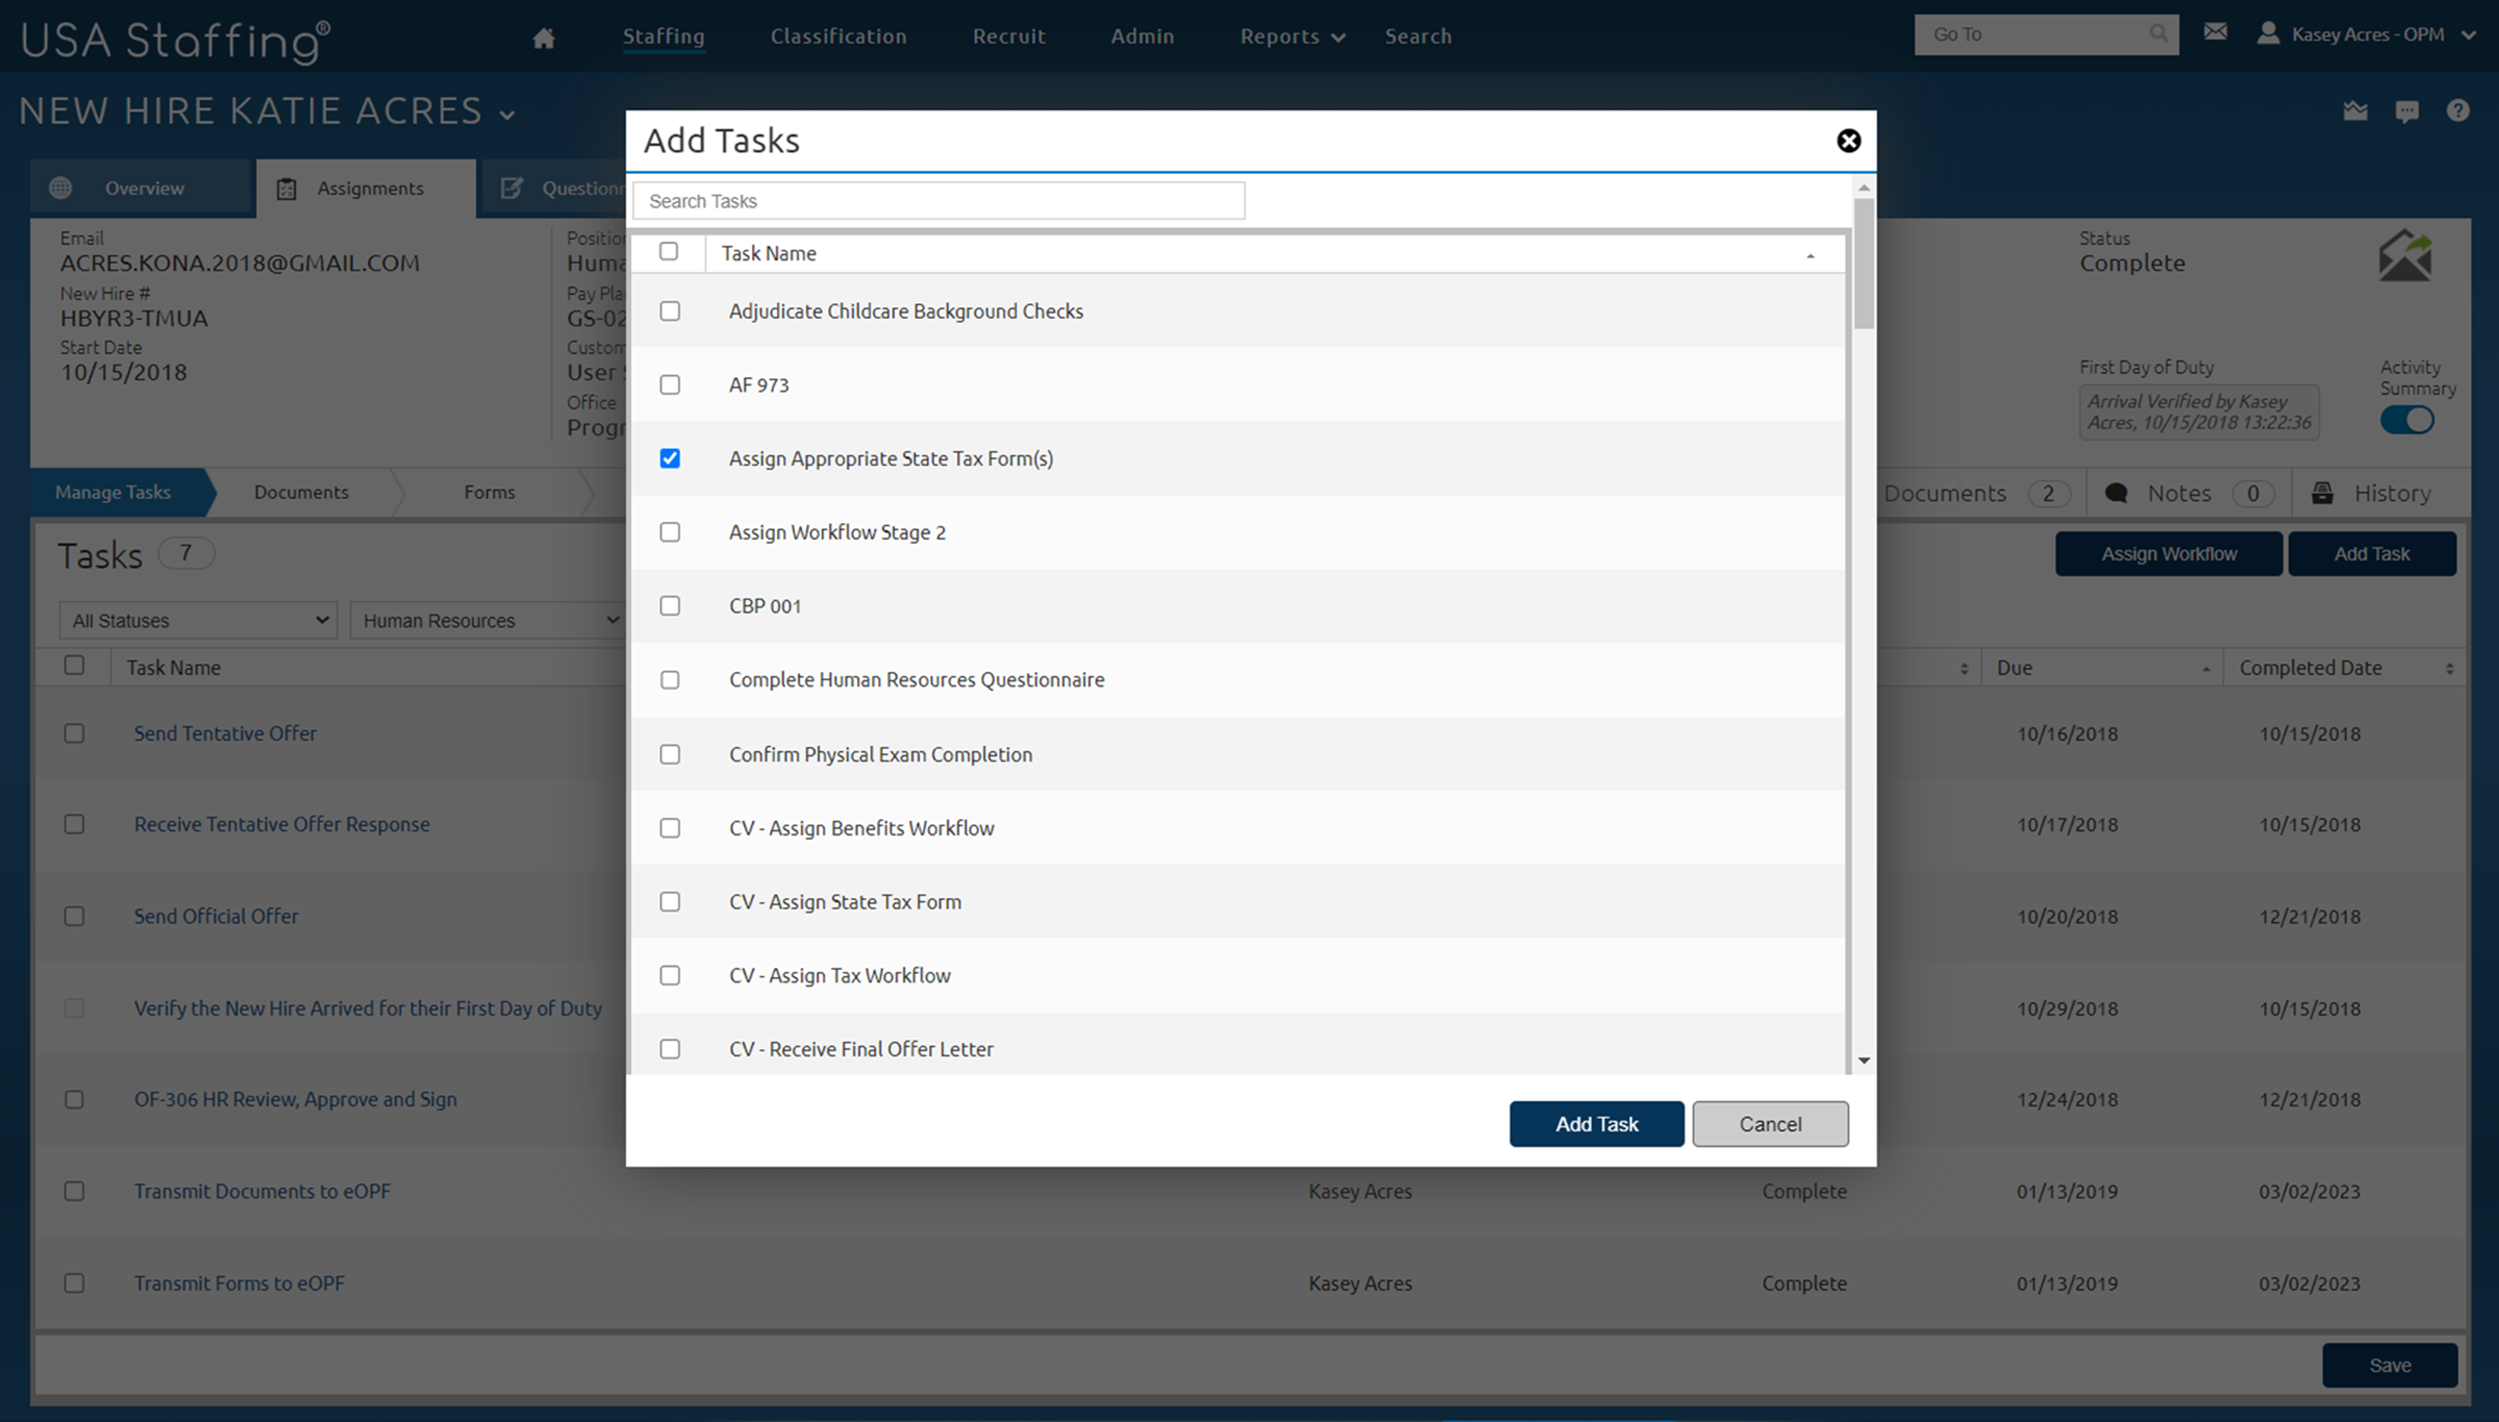The width and height of the screenshot is (2499, 1422).
Task: Expand the Kasey Acres - OPM user menu
Action: coord(2469,35)
